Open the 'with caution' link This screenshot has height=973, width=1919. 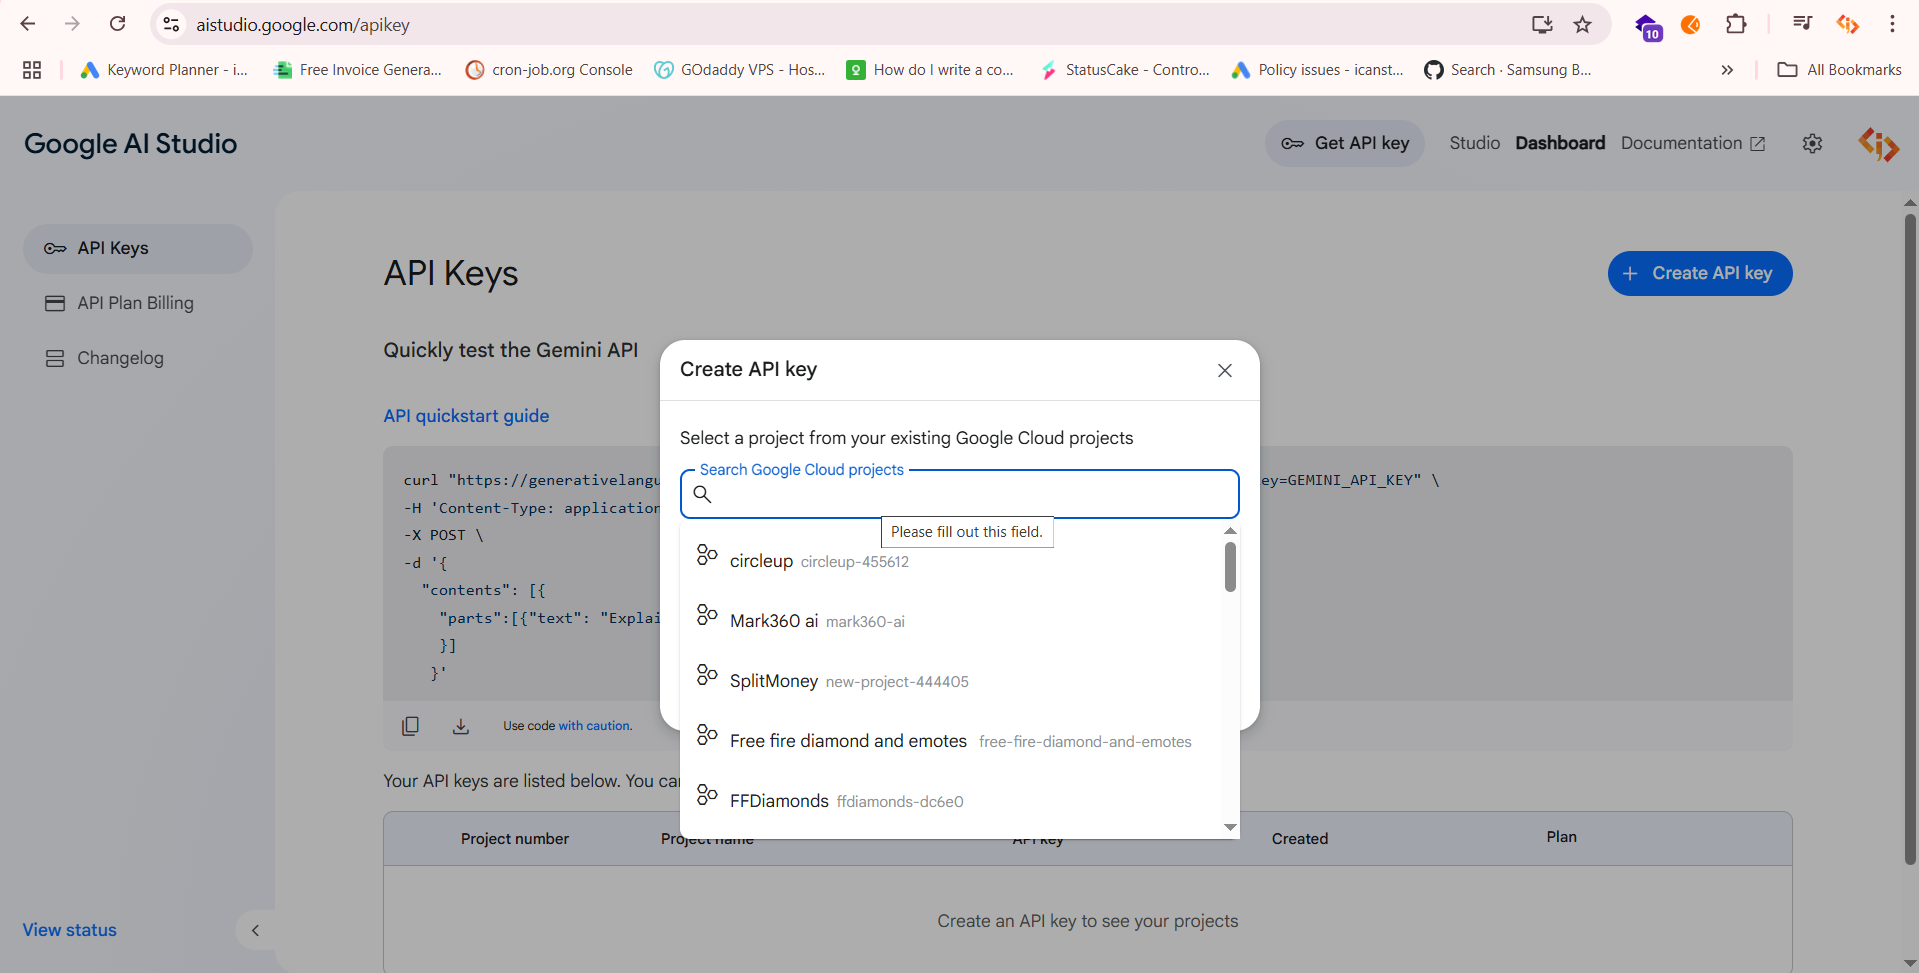pyautogui.click(x=595, y=726)
